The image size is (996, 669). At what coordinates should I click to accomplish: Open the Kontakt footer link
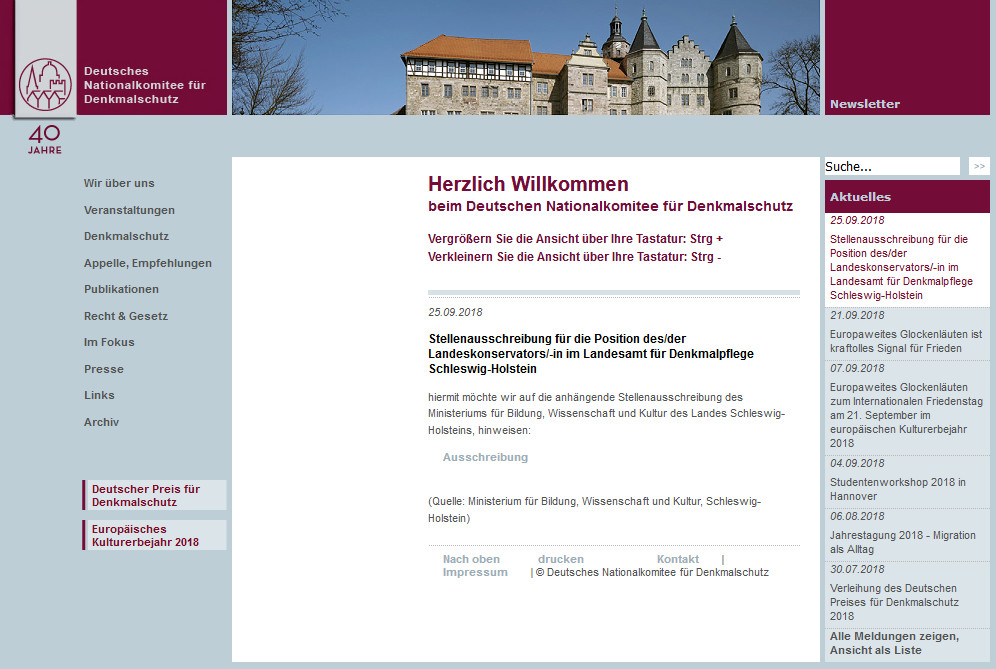coord(678,559)
